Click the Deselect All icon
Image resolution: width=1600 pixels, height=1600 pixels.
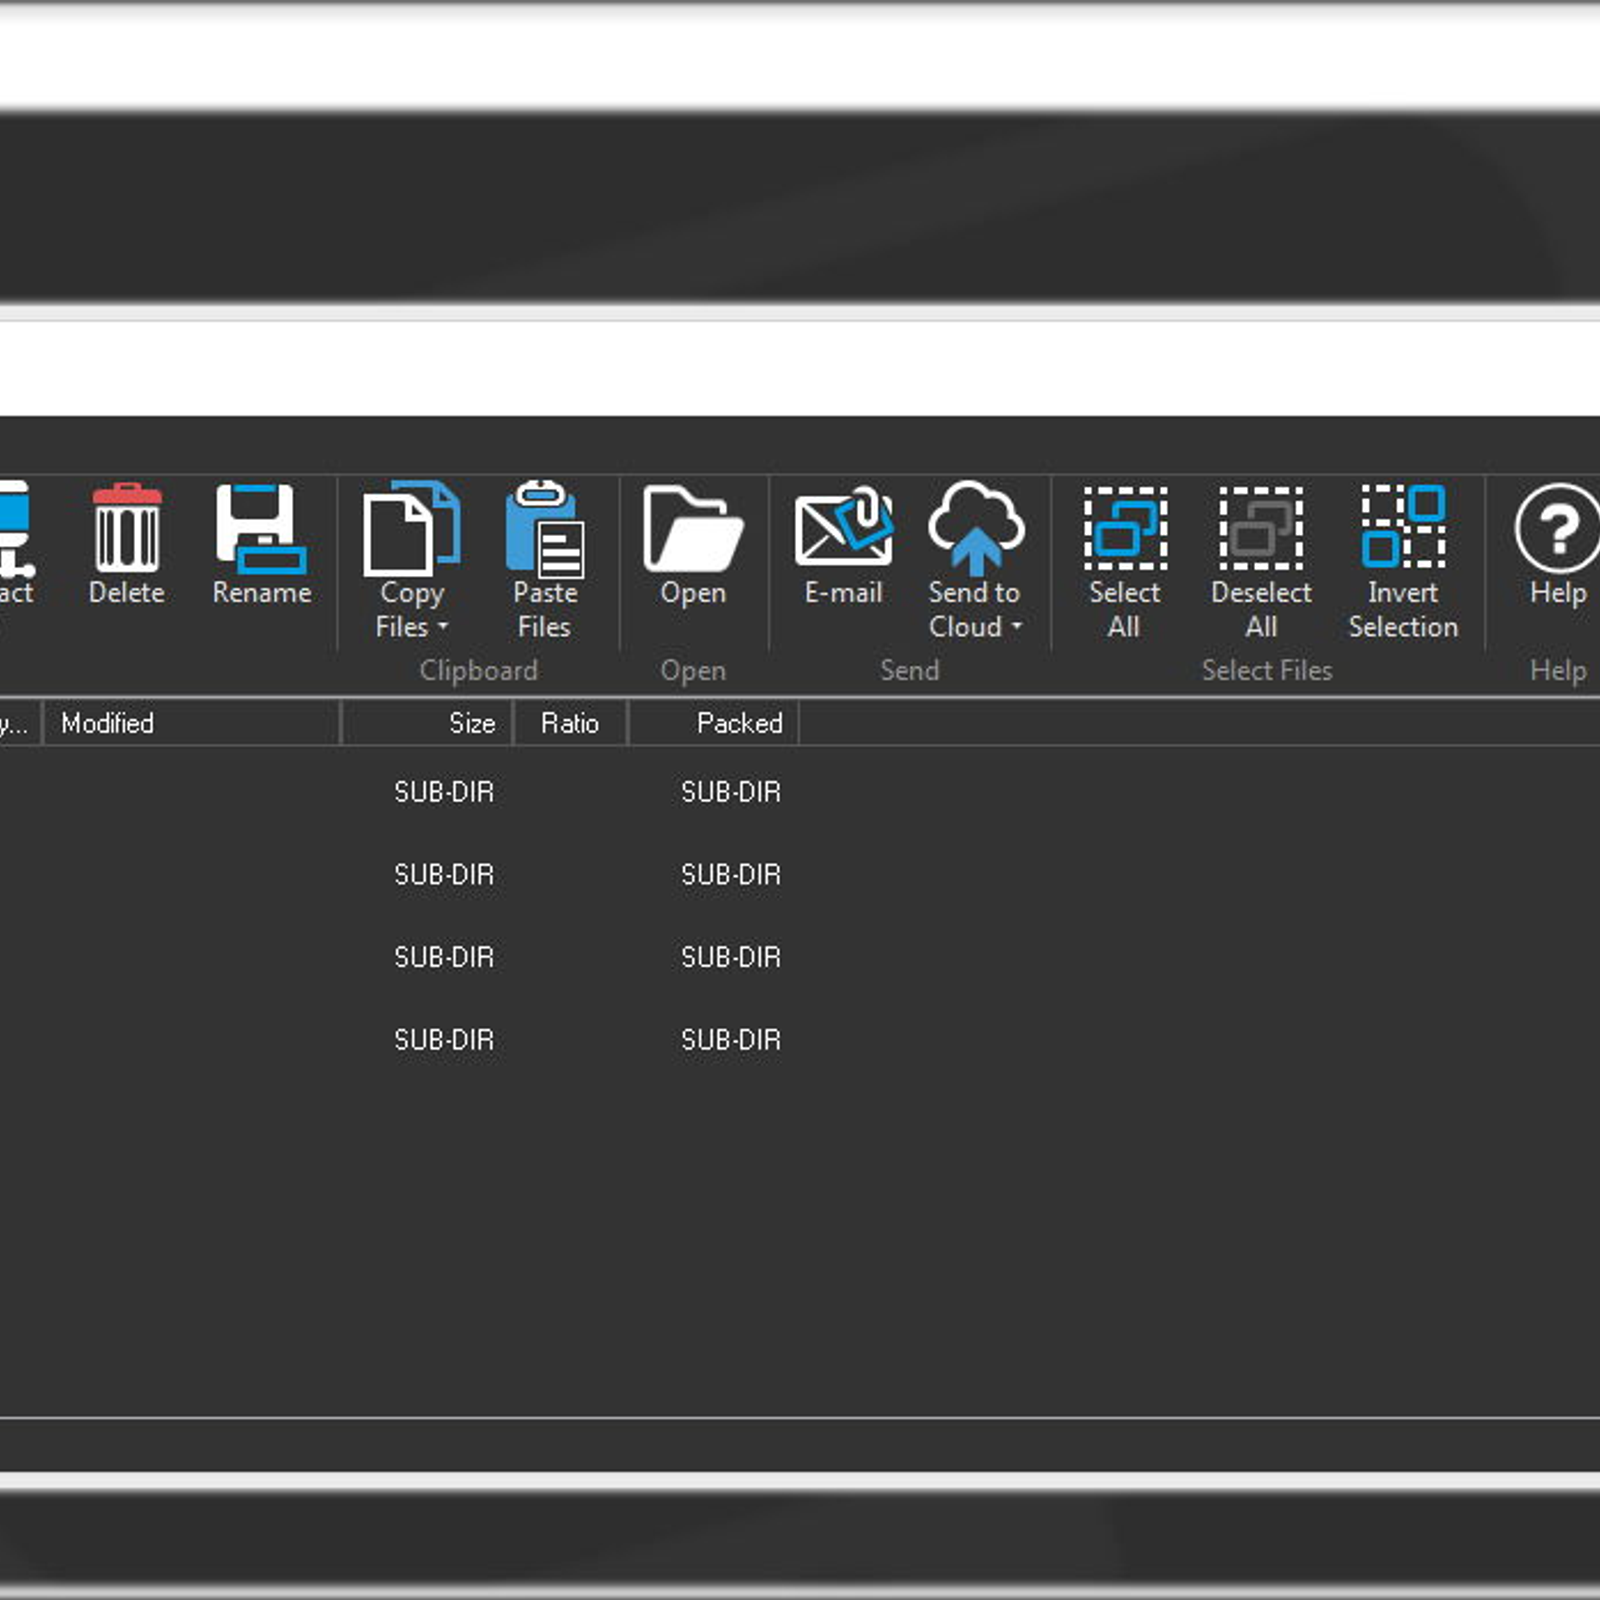click(x=1261, y=528)
